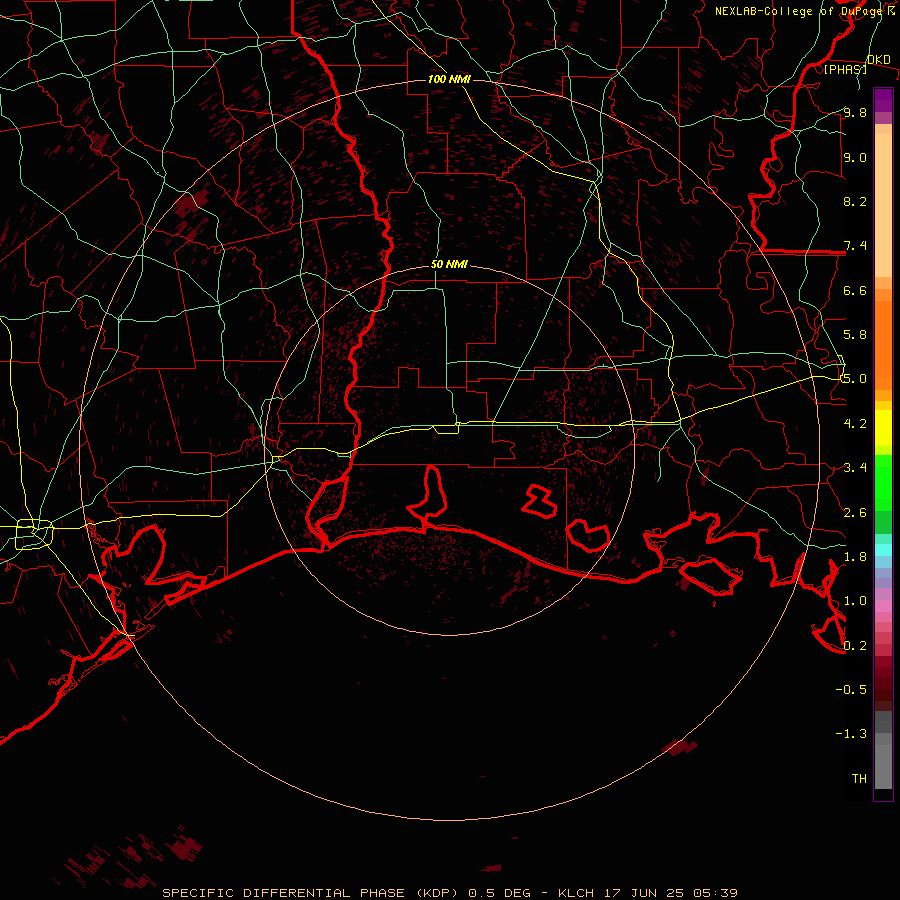
Task: Pick the purple swatch atop color bar
Action: pyautogui.click(x=883, y=100)
